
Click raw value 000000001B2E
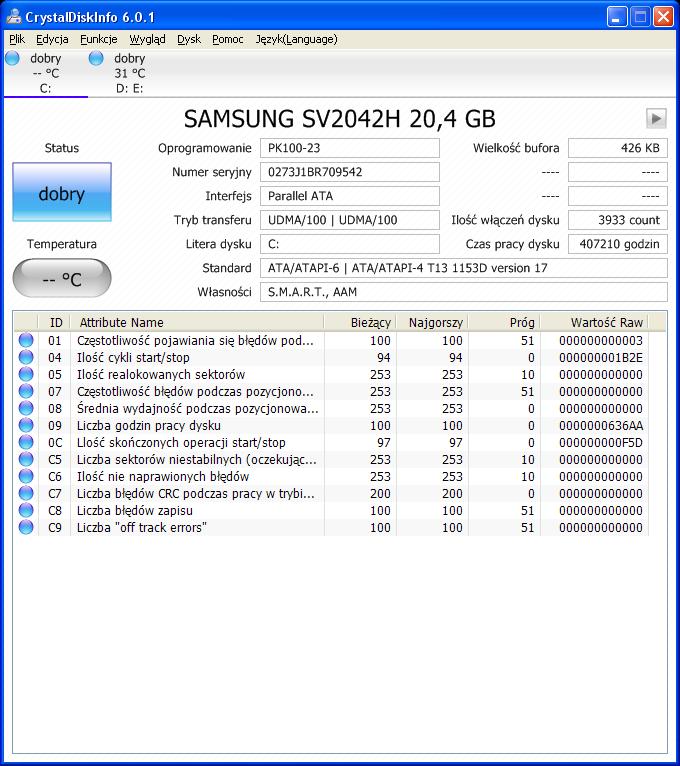pyautogui.click(x=601, y=357)
